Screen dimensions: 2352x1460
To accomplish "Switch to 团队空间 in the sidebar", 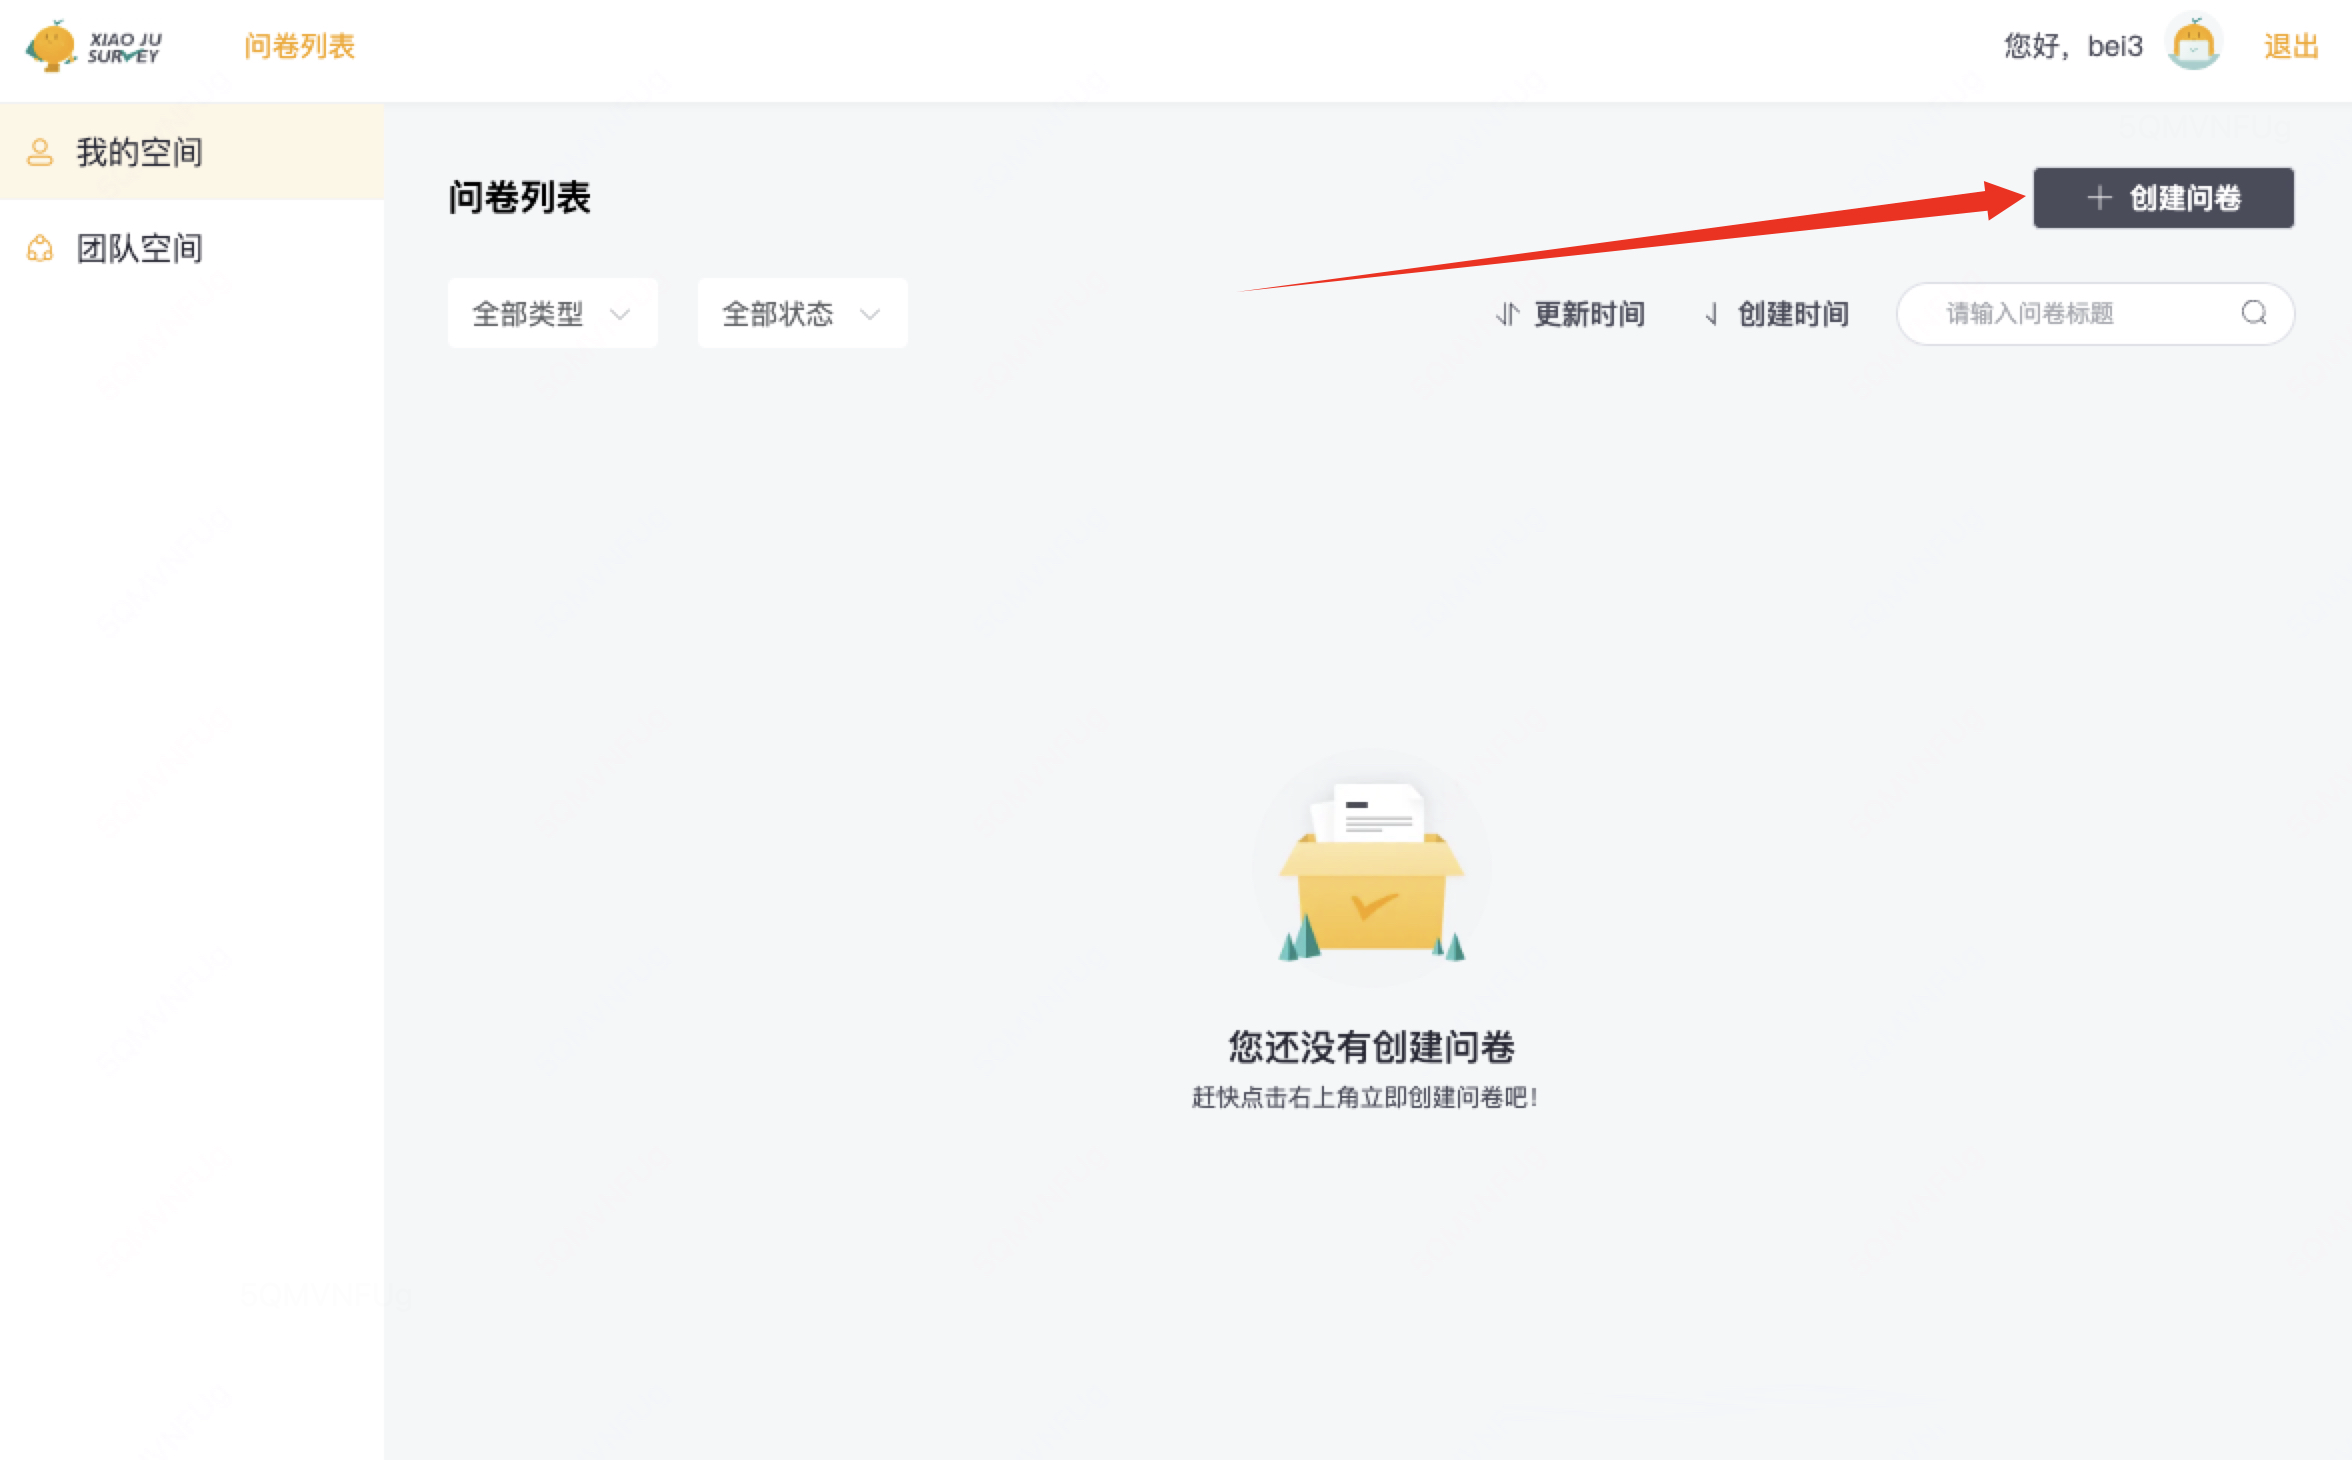I will 140,248.
